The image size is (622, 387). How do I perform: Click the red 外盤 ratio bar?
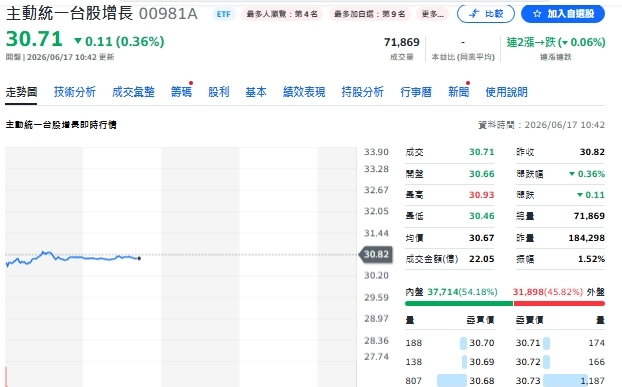(559, 304)
